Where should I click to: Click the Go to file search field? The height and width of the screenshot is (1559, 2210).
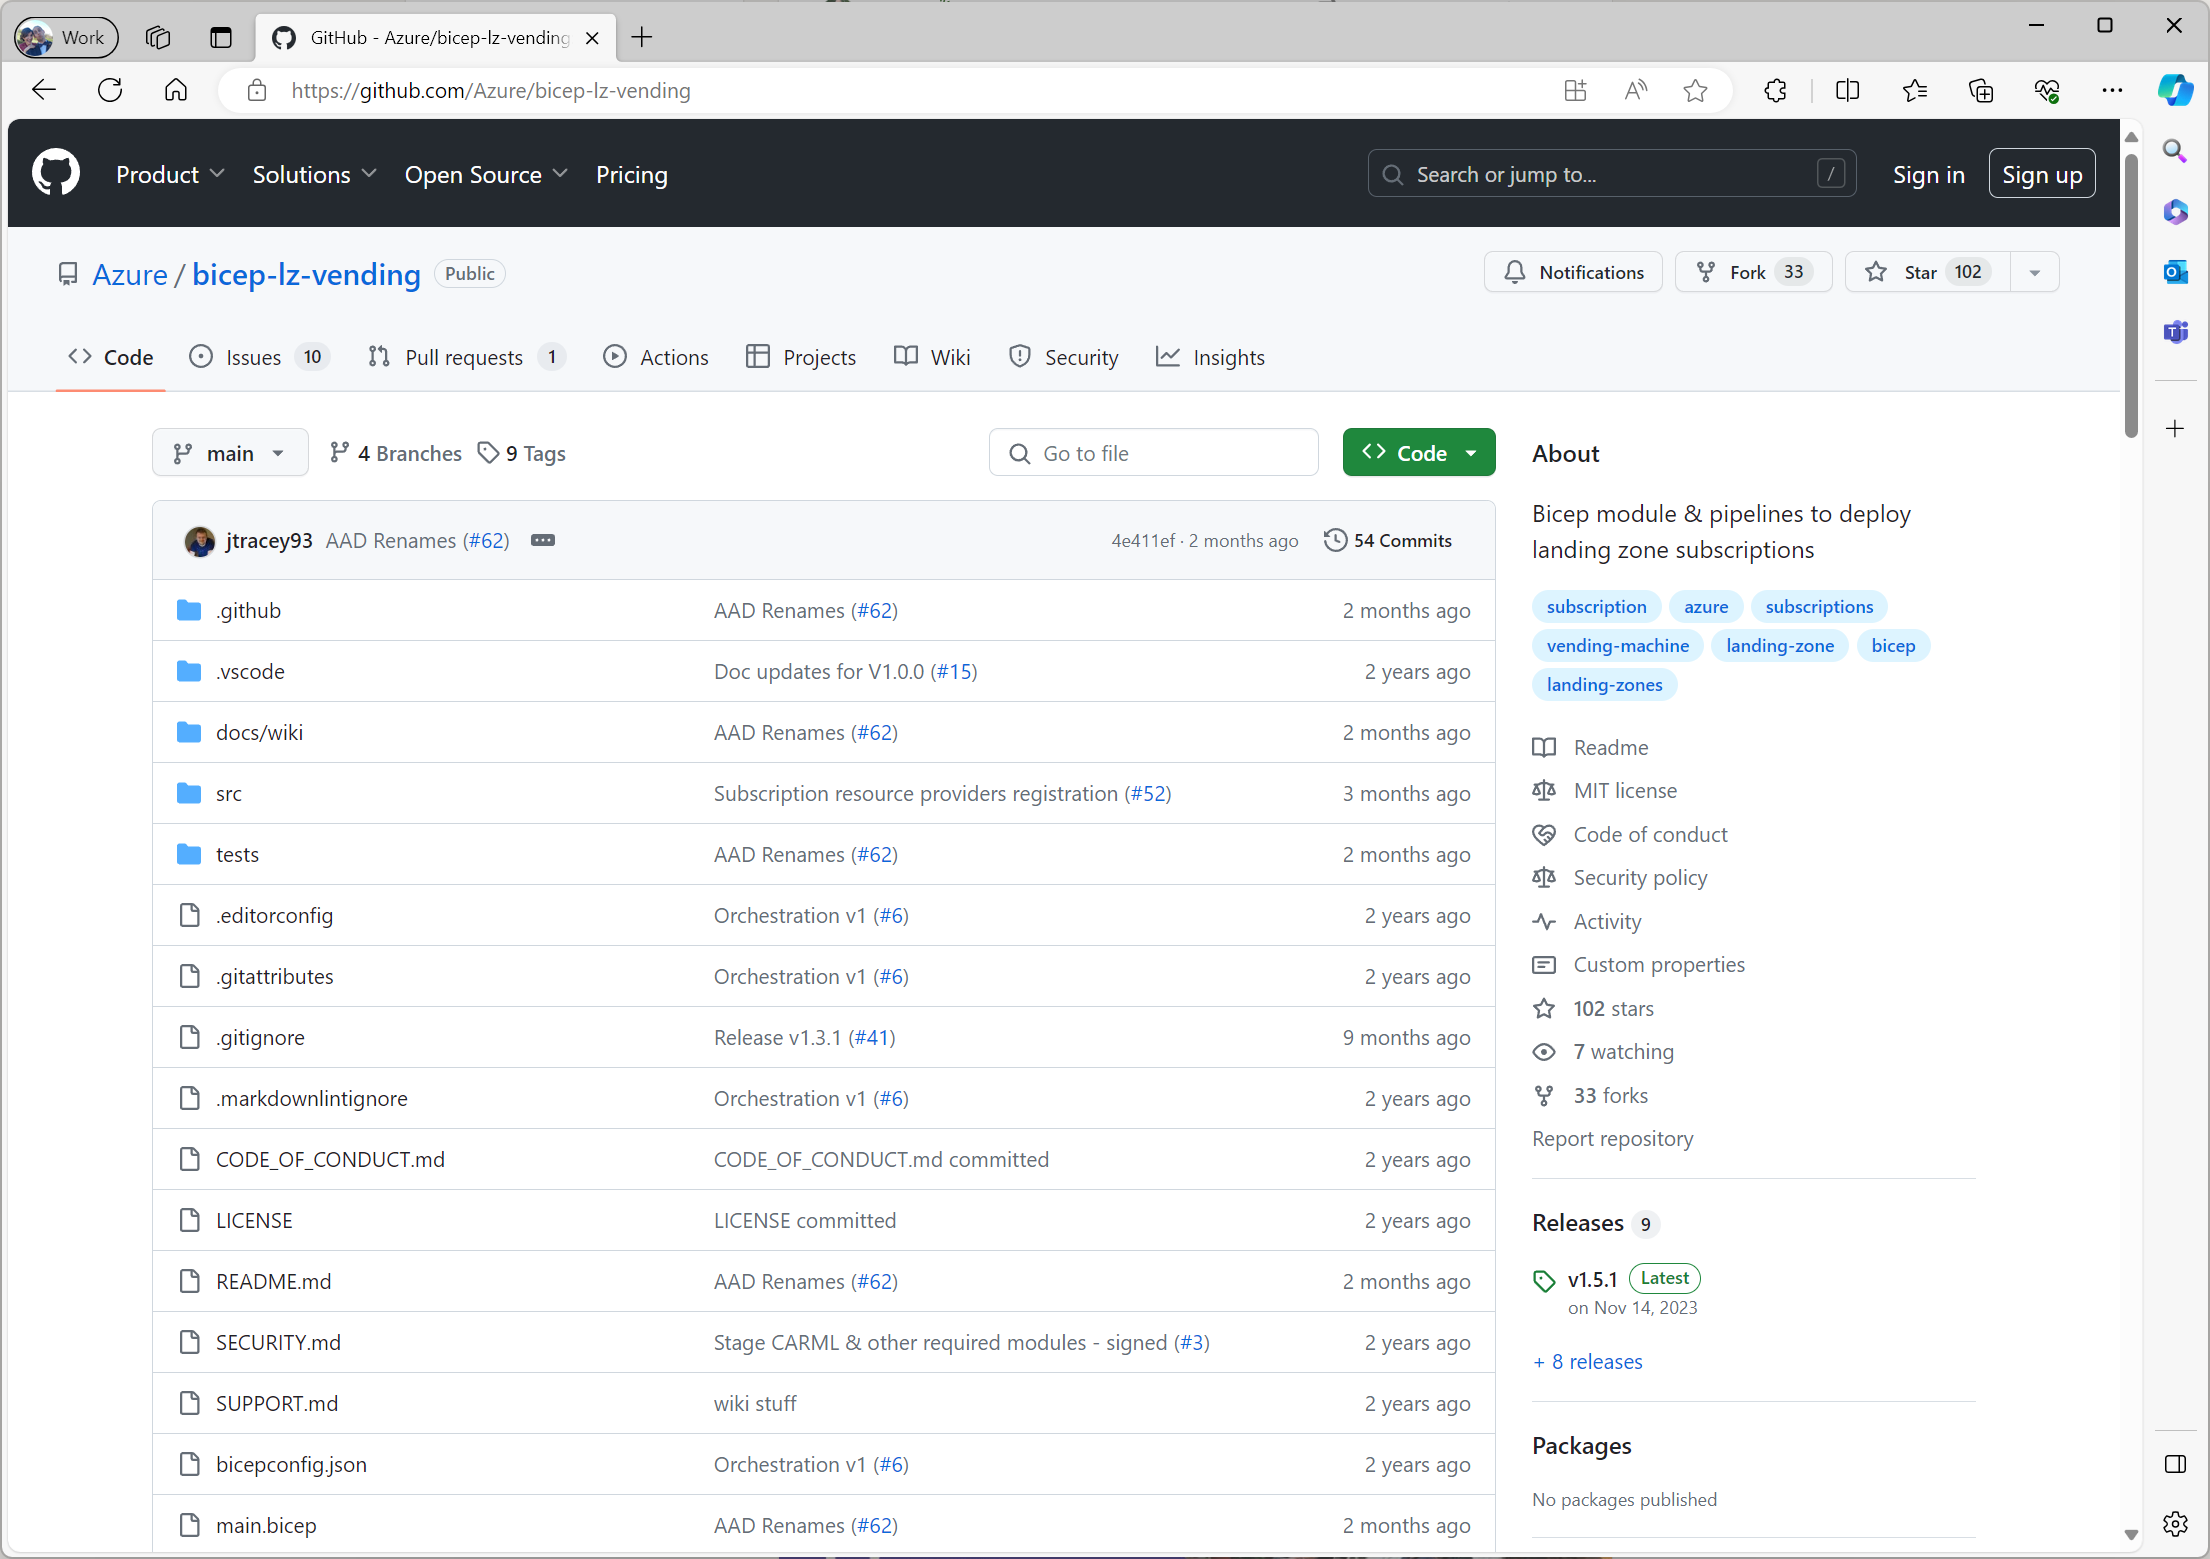pos(1153,453)
